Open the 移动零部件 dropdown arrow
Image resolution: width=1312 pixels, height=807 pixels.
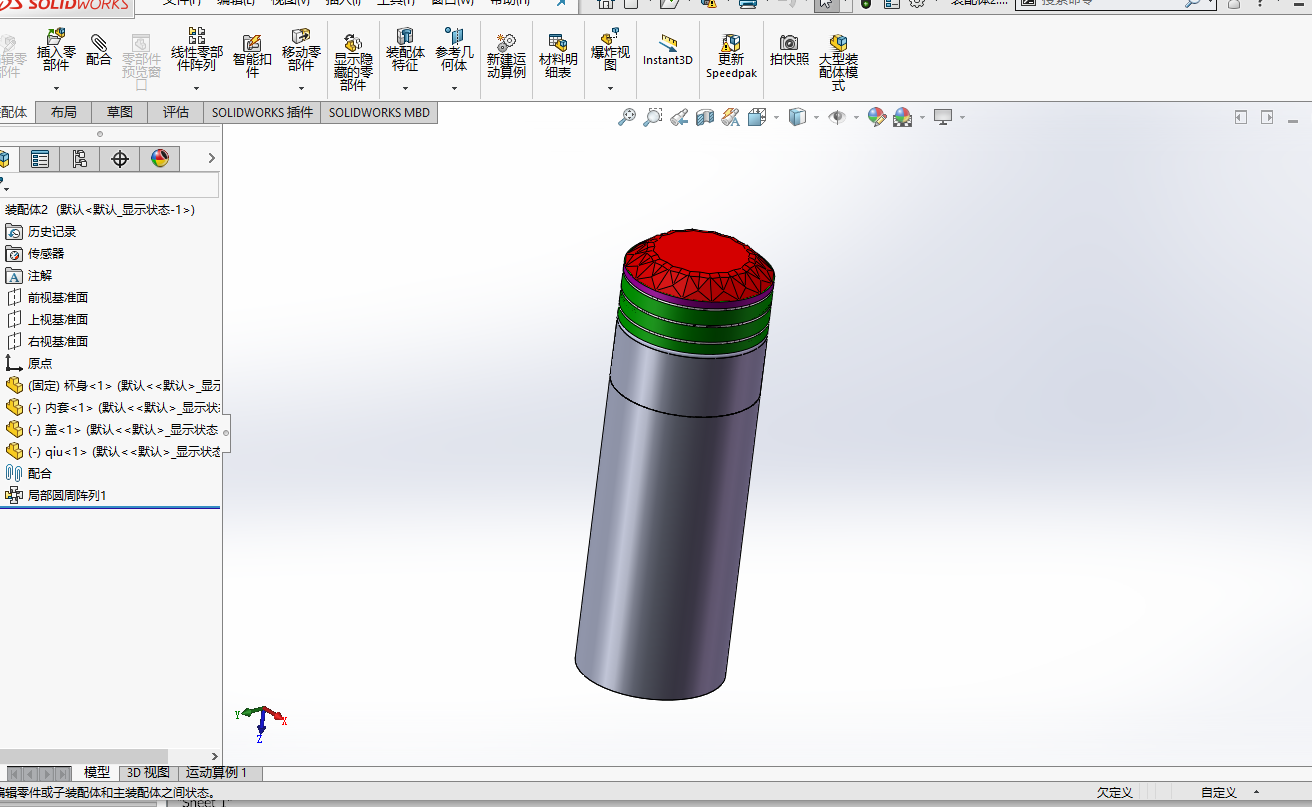pyautogui.click(x=301, y=88)
